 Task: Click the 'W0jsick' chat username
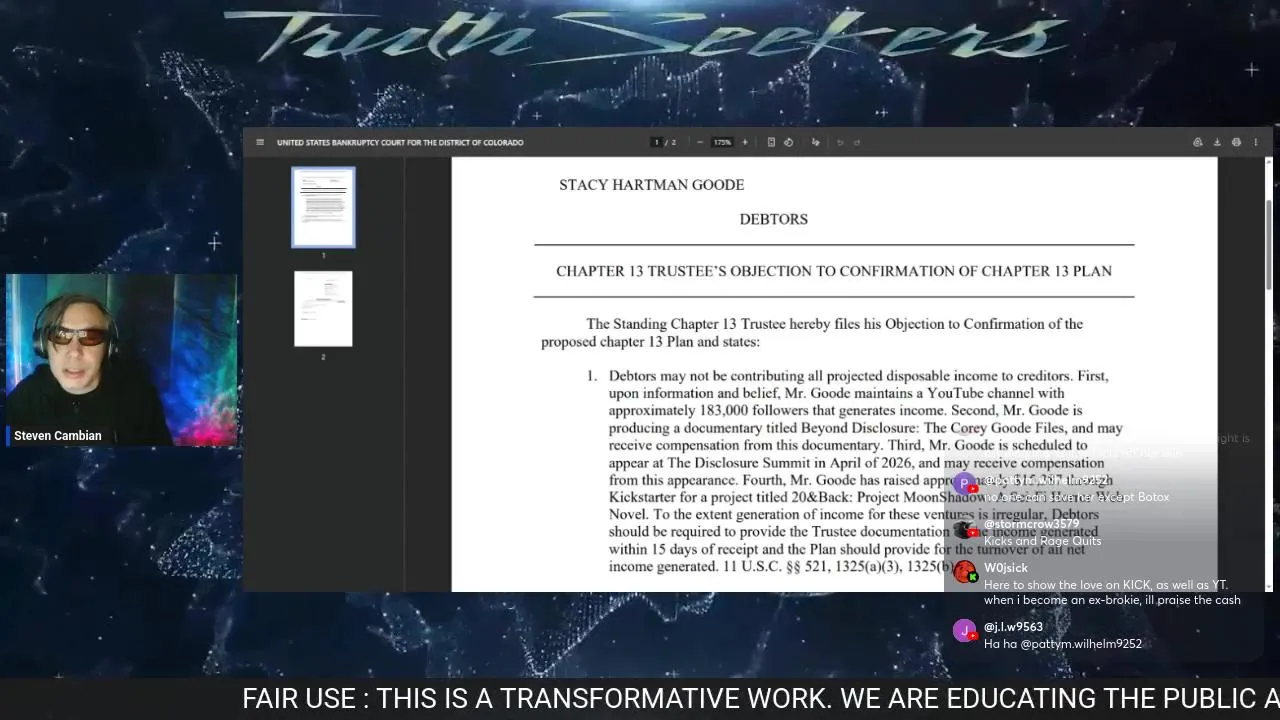pyautogui.click(x=1006, y=568)
